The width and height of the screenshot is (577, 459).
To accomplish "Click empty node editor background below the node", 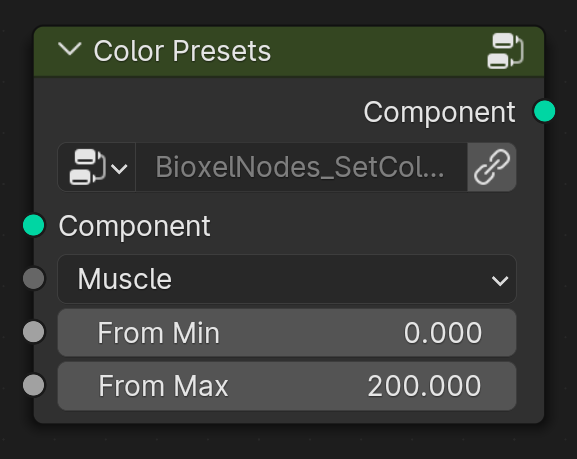I will pyautogui.click(x=287, y=442).
